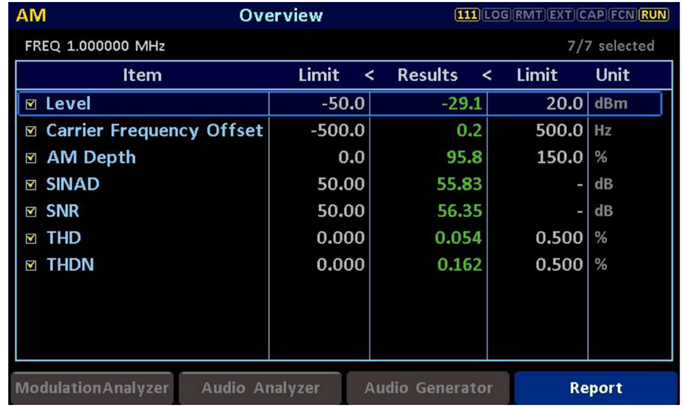
Task: Click the CAP status indicator
Action: [x=592, y=15]
